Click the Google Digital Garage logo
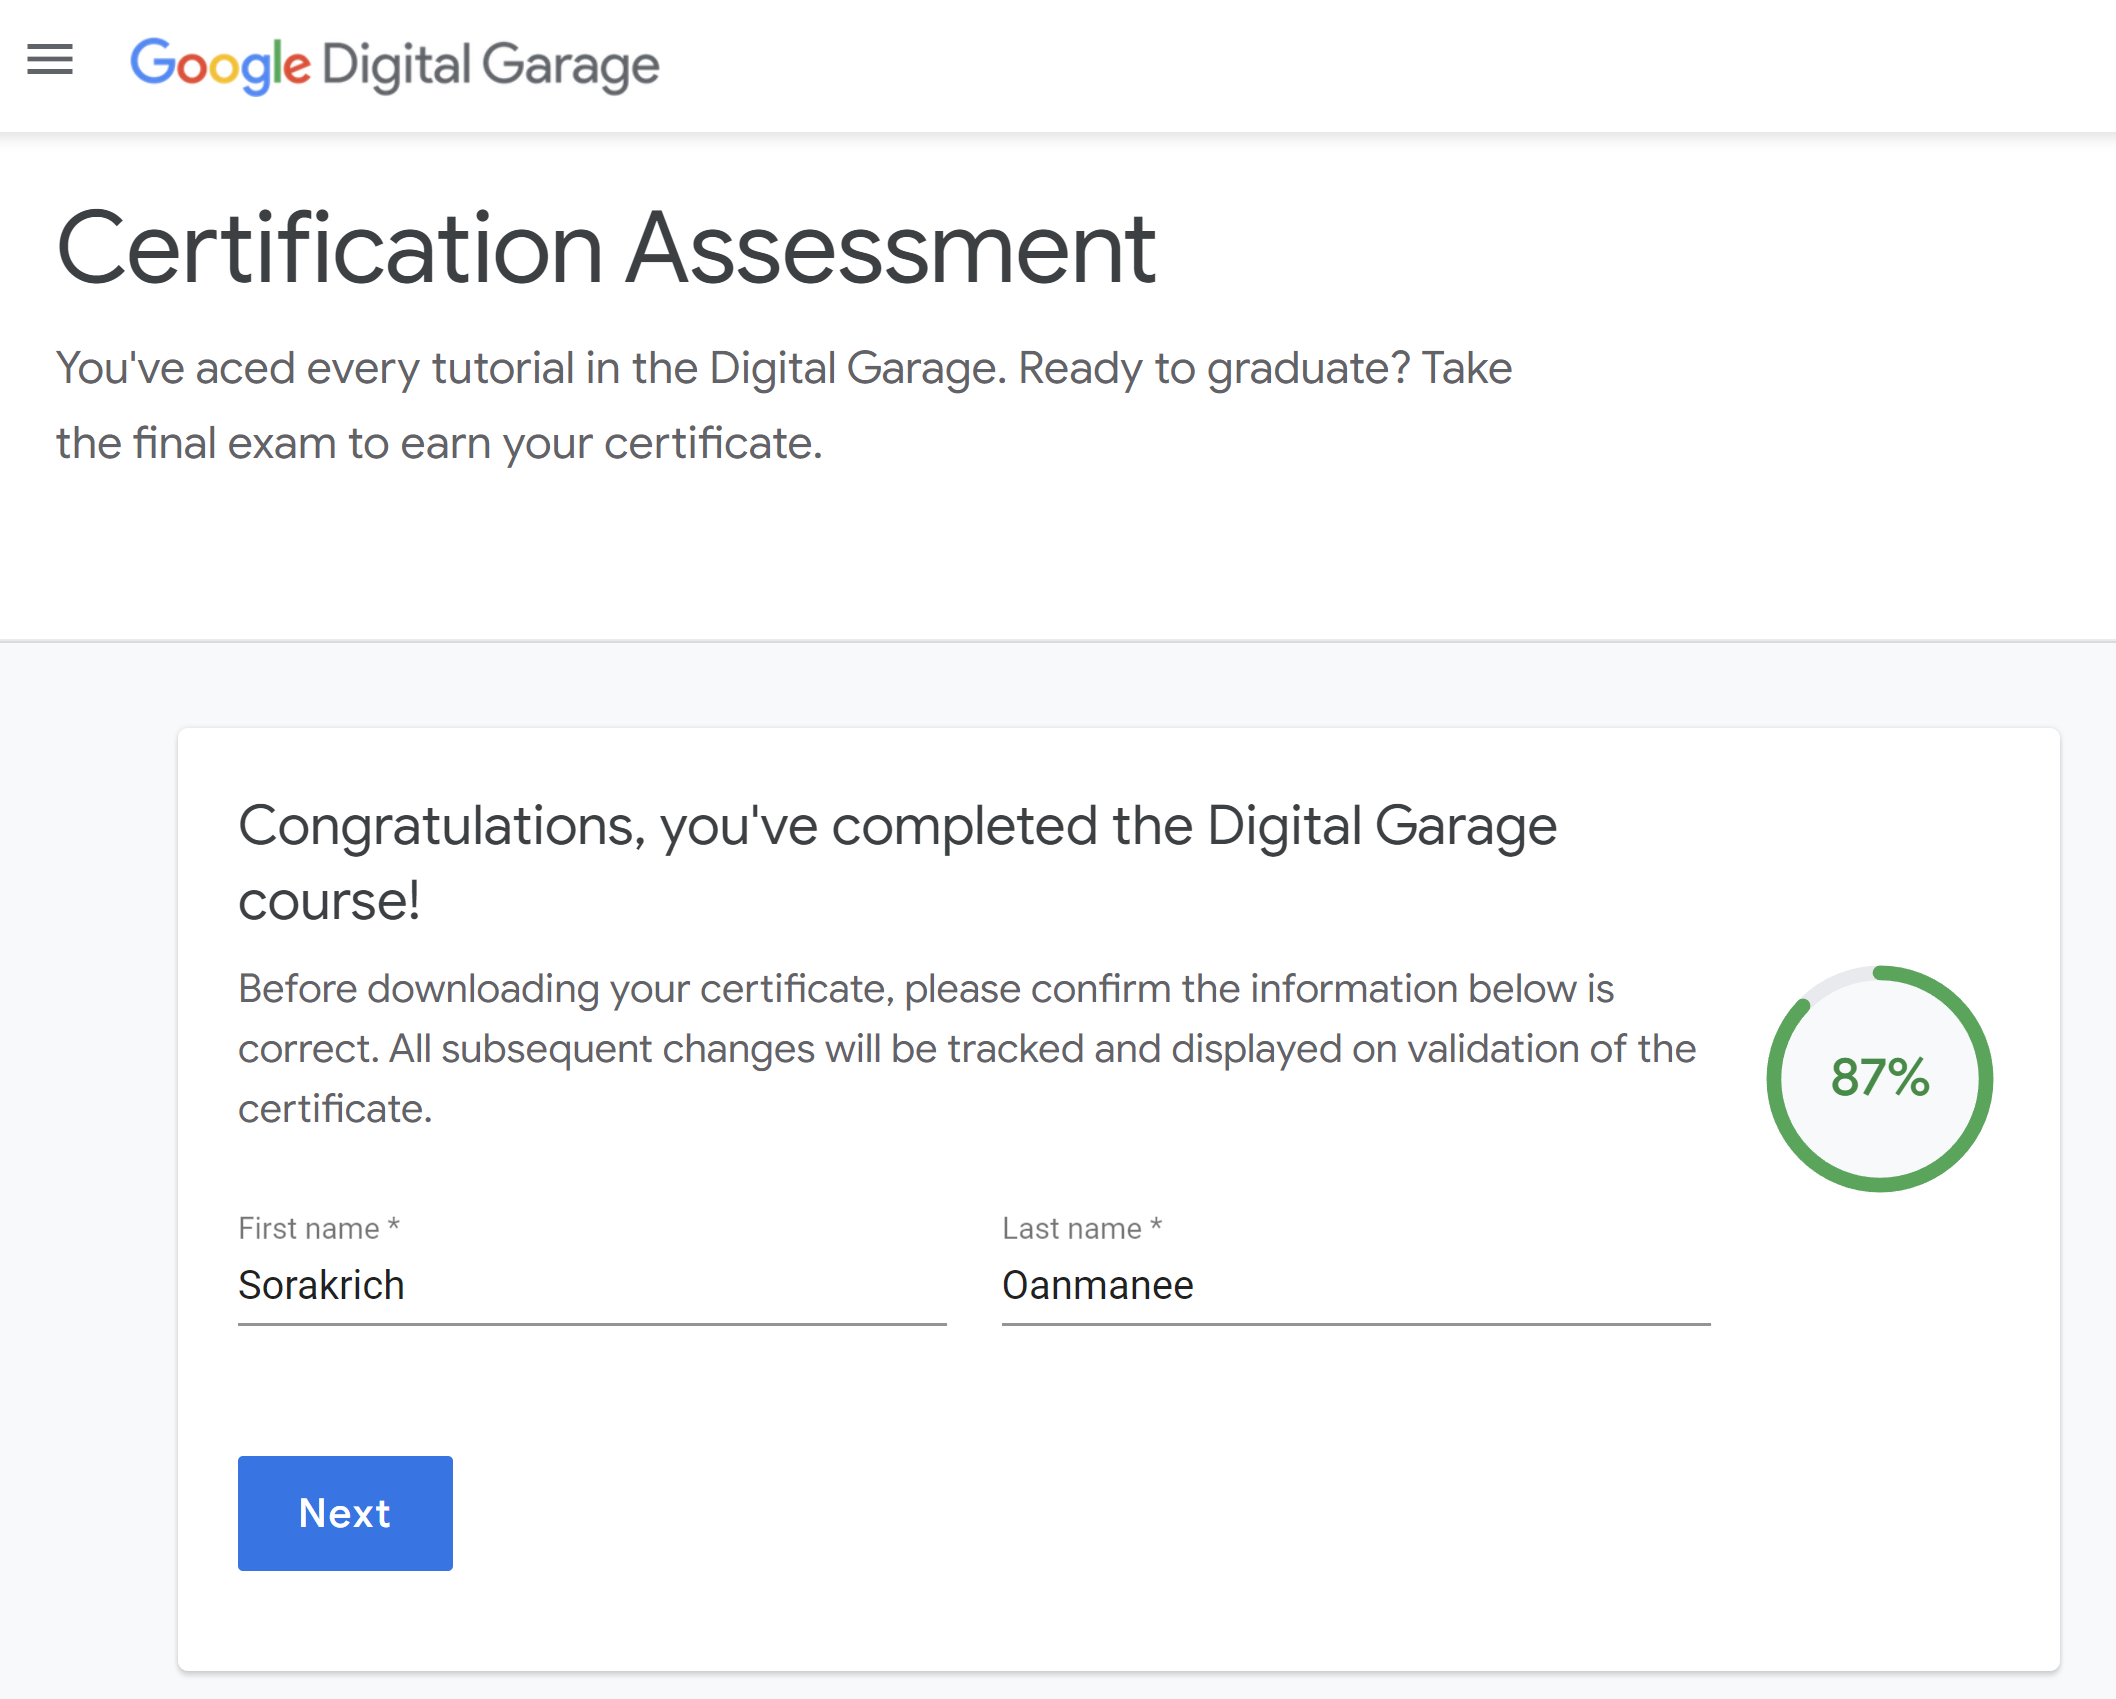2116x1699 pixels. click(395, 66)
